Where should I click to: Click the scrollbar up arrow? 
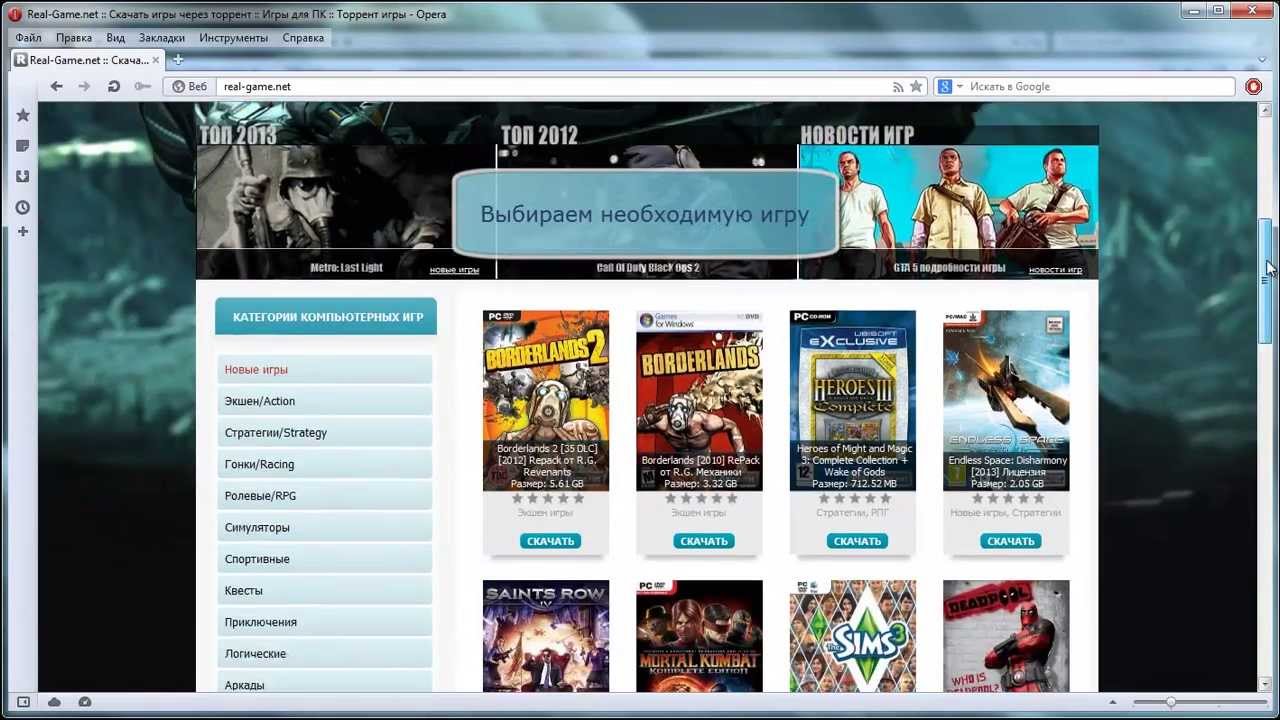coord(1265,108)
